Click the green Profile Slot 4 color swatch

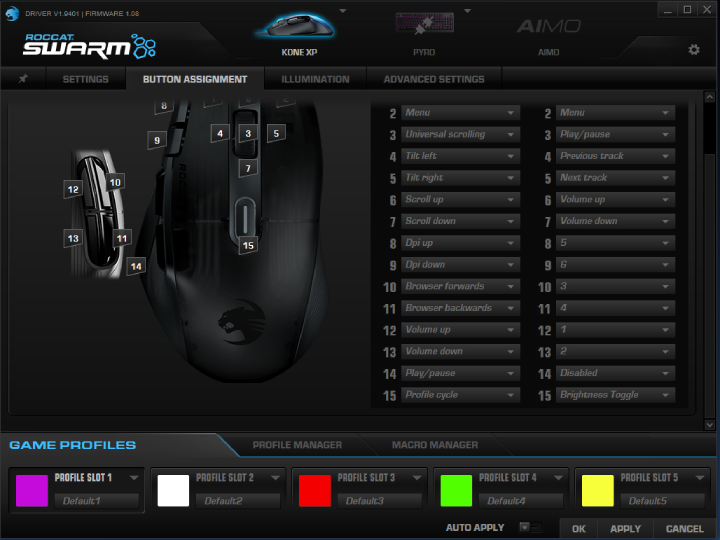pyautogui.click(x=456, y=490)
